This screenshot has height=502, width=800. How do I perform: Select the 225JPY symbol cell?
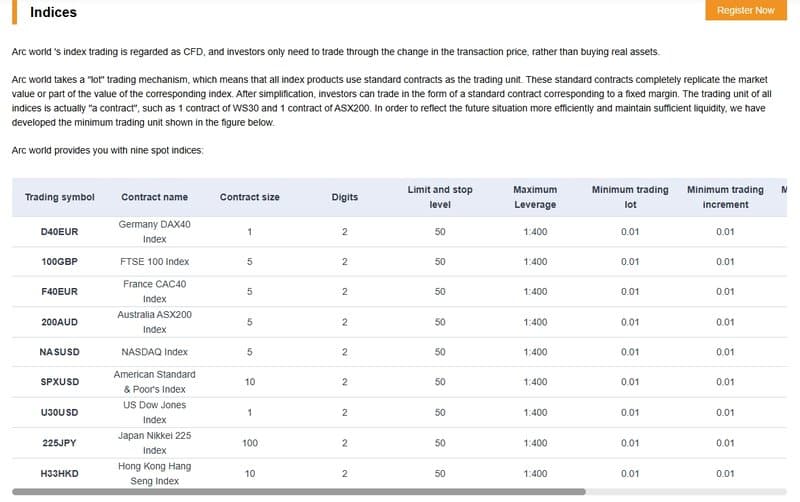60,443
